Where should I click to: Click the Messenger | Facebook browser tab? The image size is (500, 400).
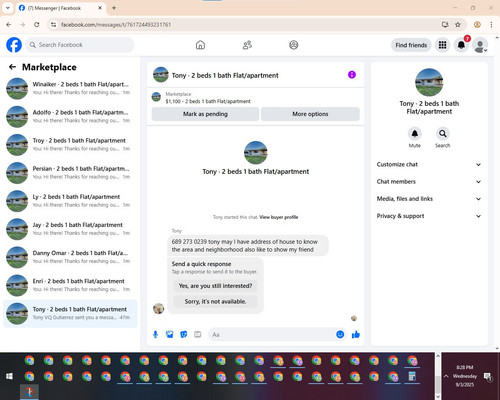click(x=60, y=8)
